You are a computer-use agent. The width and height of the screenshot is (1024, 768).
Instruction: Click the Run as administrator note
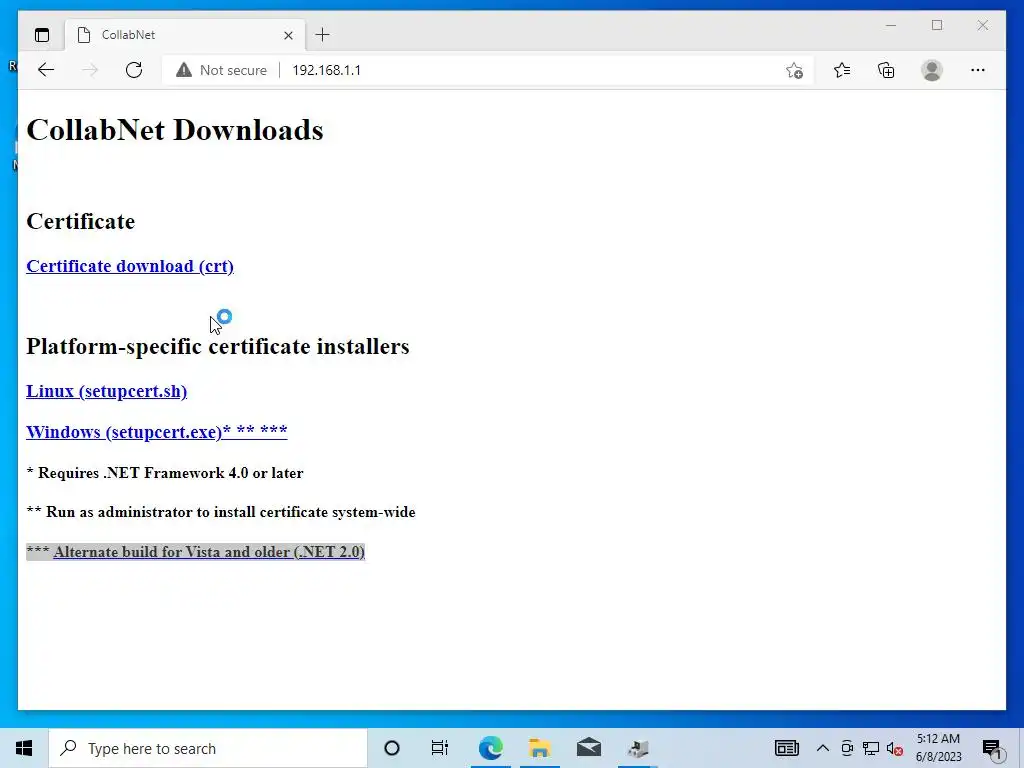point(221,512)
